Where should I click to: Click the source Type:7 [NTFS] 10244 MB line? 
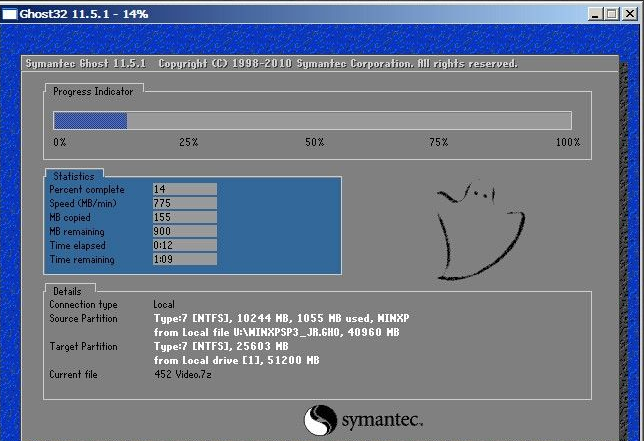coord(281,319)
